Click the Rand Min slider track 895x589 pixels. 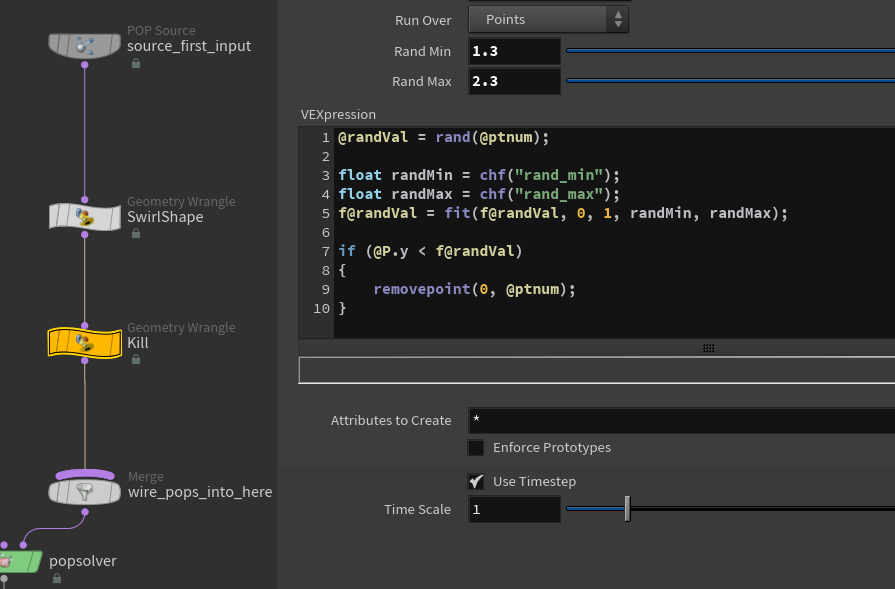pos(730,50)
